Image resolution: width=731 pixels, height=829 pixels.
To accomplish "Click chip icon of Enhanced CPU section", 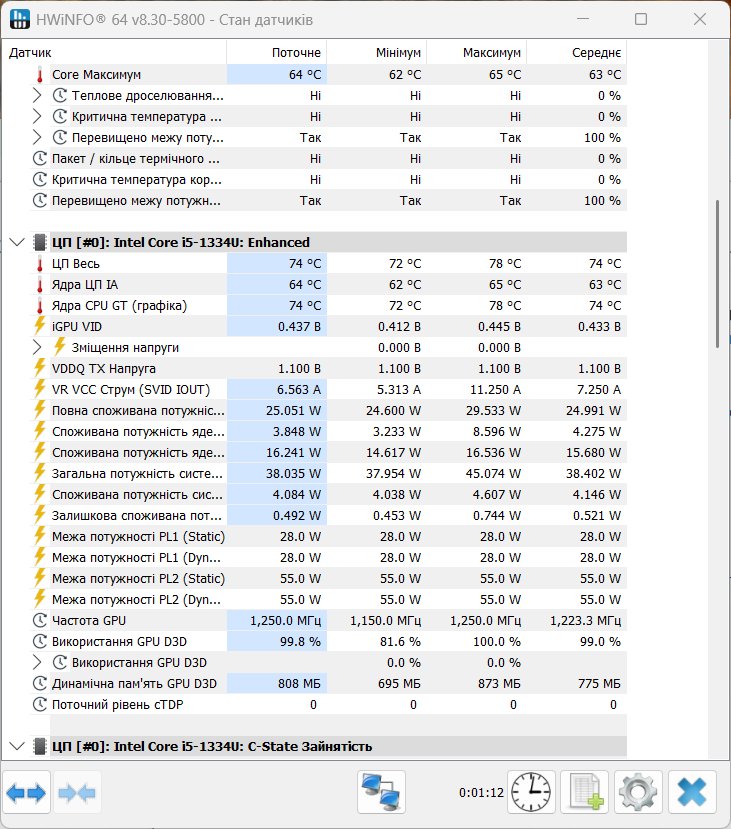I will (40, 242).
